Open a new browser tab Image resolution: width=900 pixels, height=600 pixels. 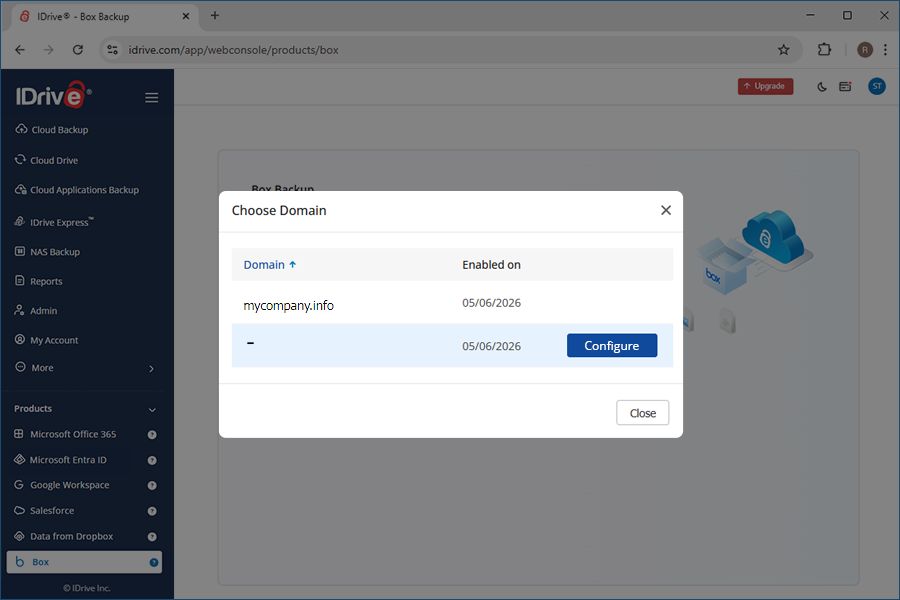215,16
